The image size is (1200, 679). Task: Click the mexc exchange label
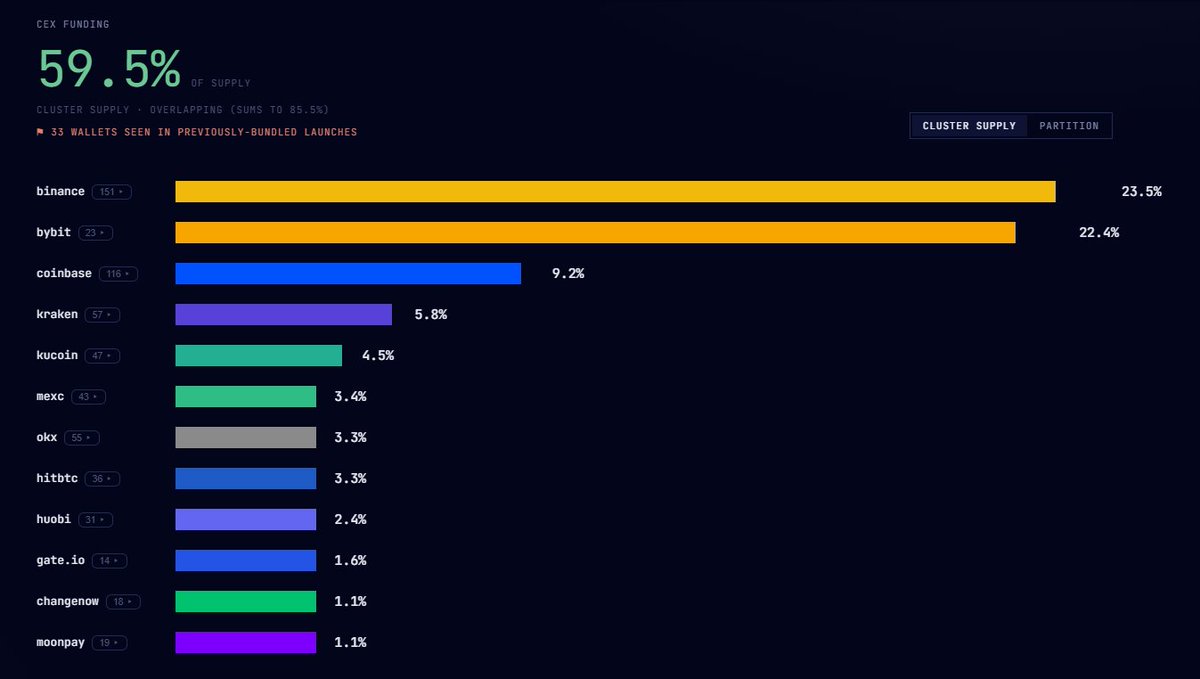50,396
